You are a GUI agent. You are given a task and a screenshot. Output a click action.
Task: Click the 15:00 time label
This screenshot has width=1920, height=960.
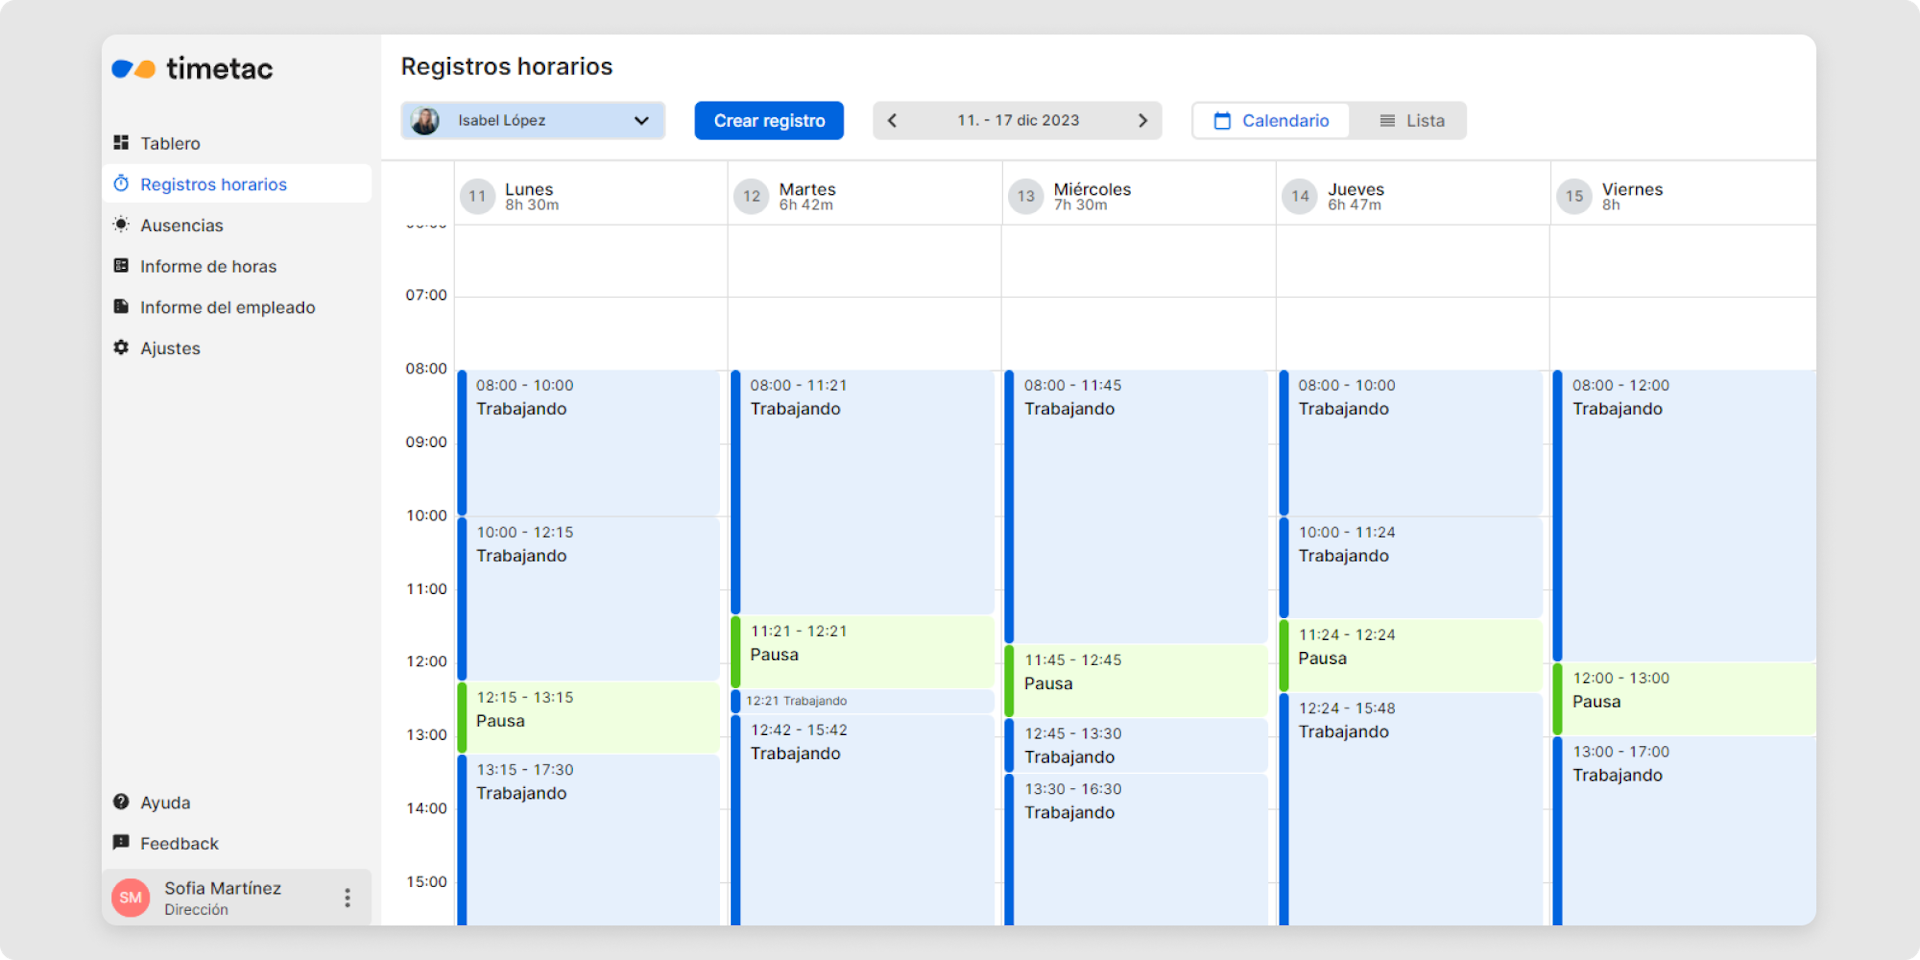coord(426,881)
